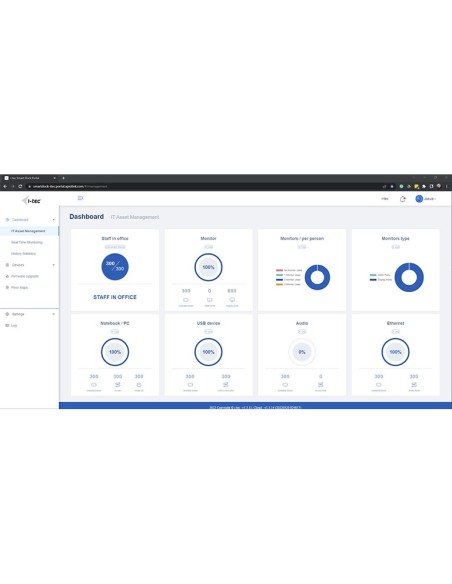The height and width of the screenshot is (584, 452).
Task: Click the orange legend swatch in Monitors per person
Action: [279, 284]
